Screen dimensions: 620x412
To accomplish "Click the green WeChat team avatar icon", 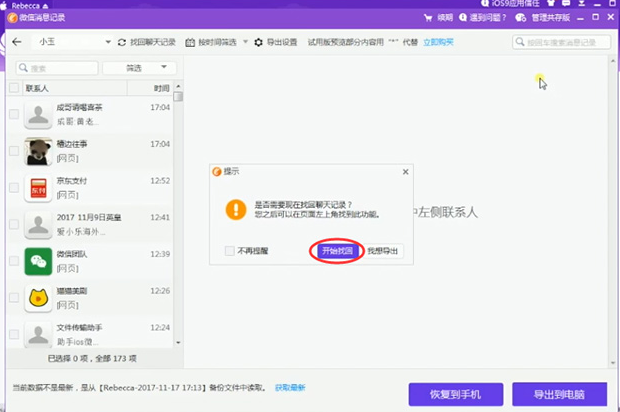I will pos(38,261).
